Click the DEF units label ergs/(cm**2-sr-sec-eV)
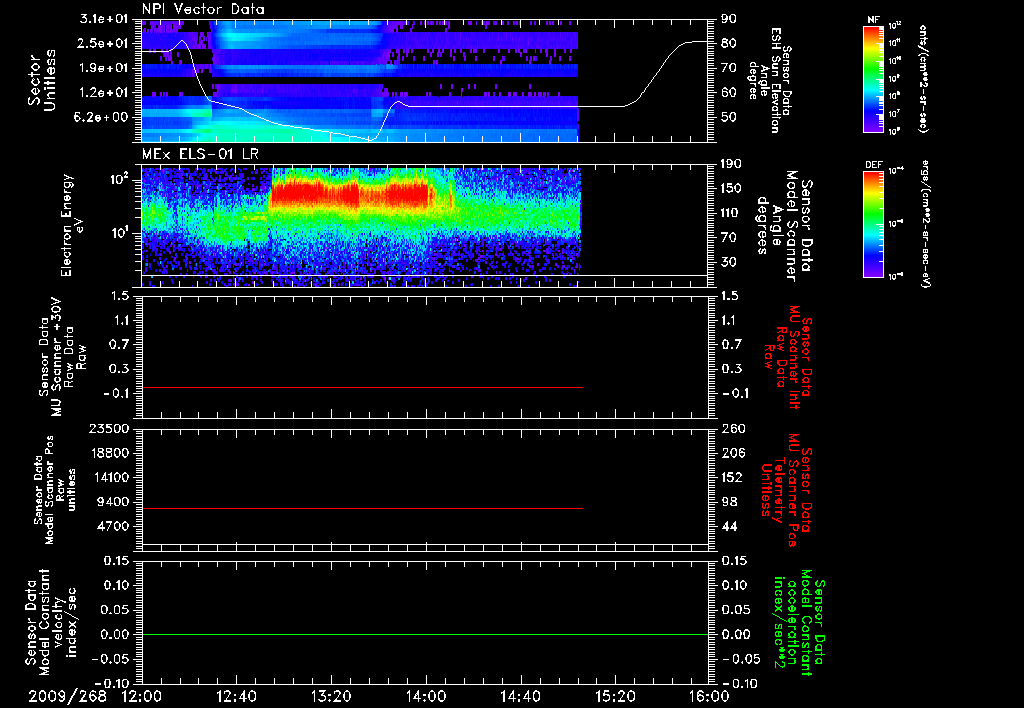 click(x=925, y=224)
